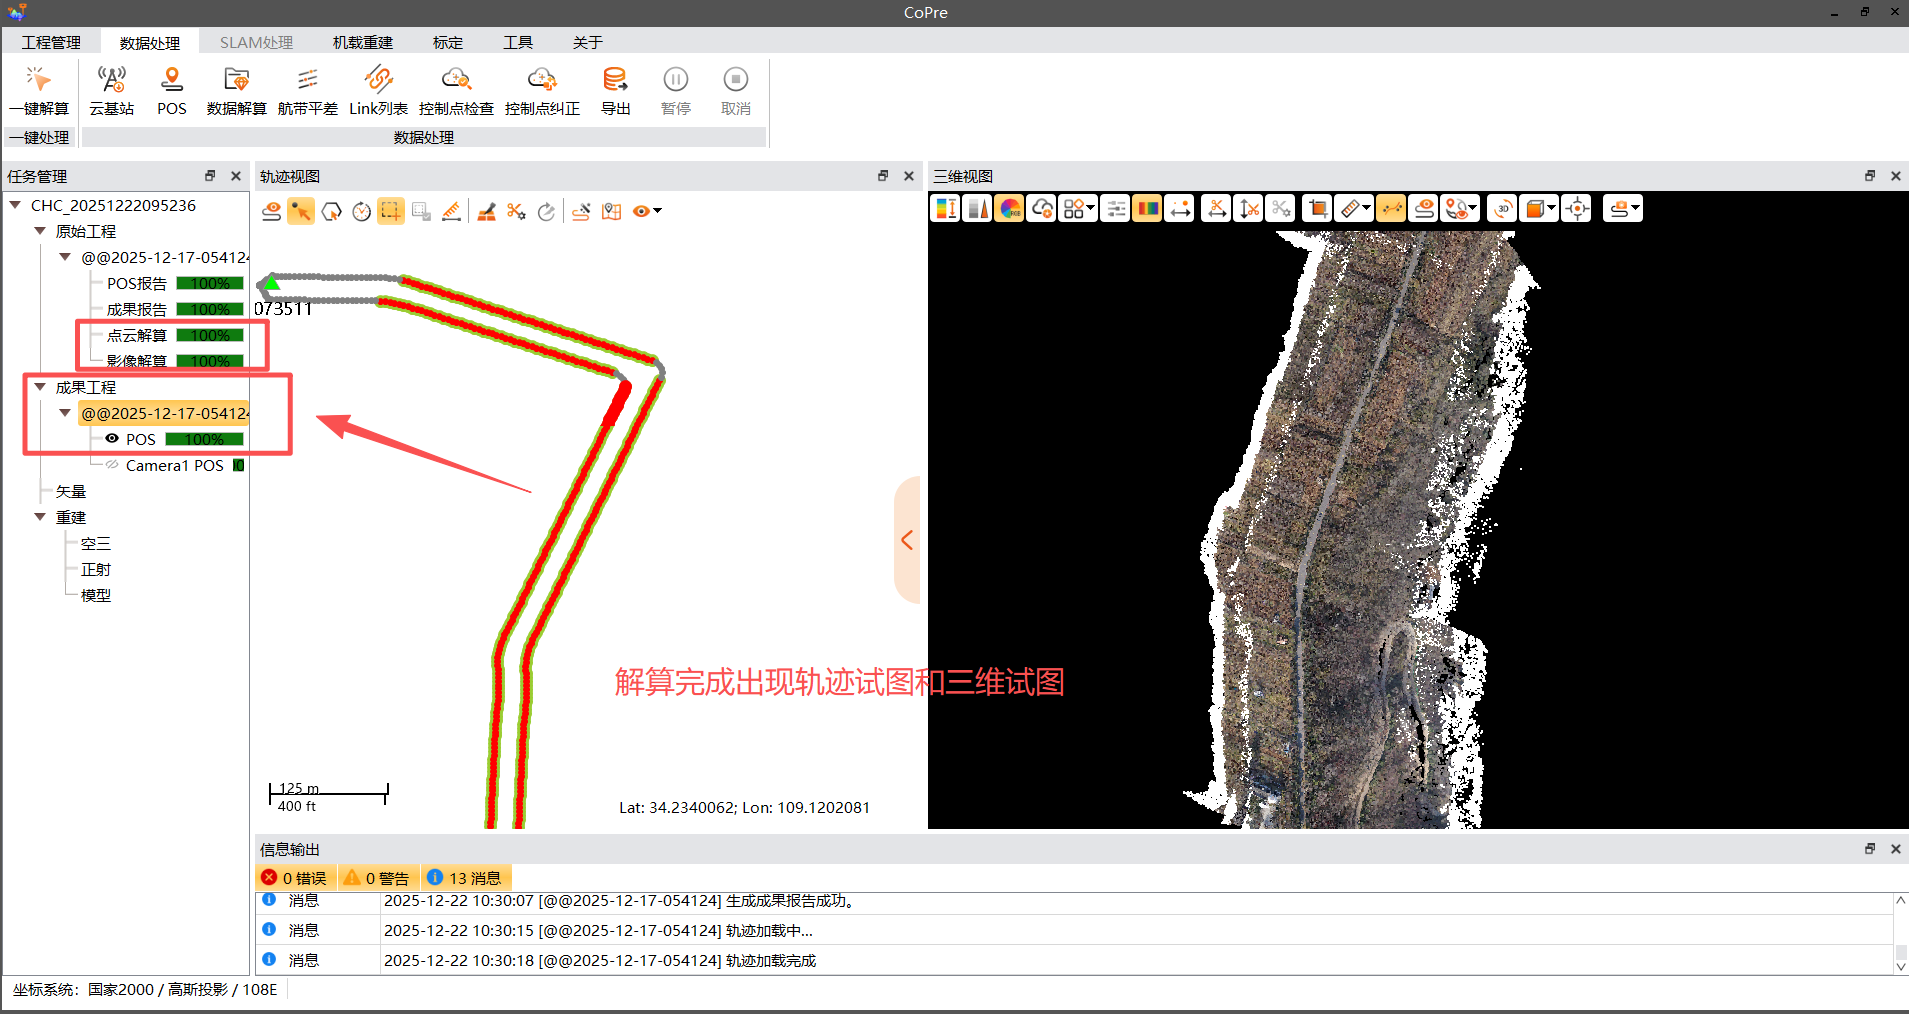Open the 航带平差 strip adjustment tool

(x=307, y=90)
